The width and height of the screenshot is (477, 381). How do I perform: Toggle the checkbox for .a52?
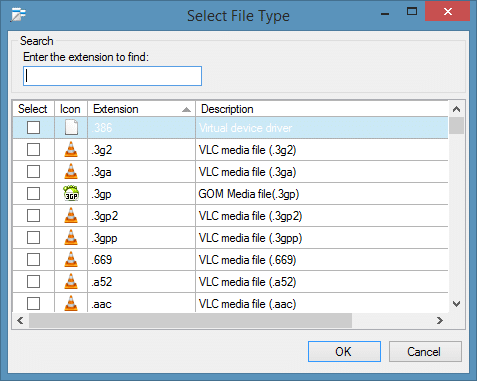[x=33, y=281]
